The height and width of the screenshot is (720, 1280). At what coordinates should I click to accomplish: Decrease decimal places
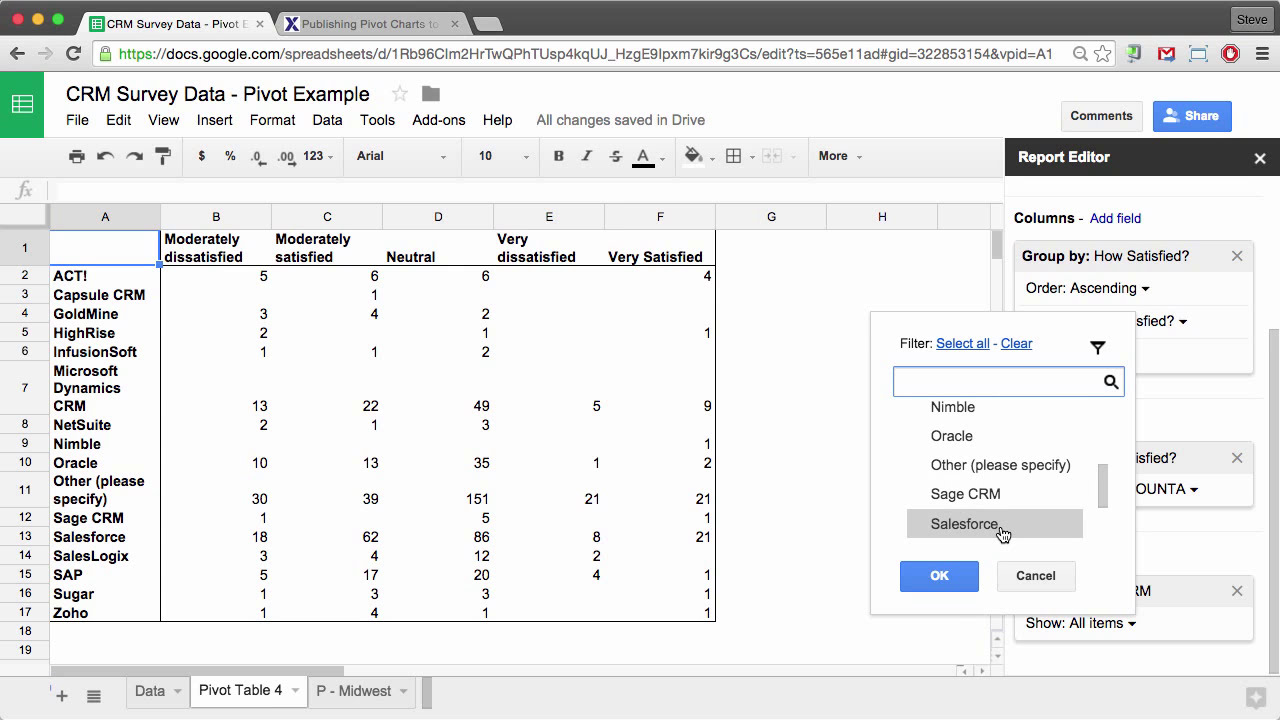point(258,156)
